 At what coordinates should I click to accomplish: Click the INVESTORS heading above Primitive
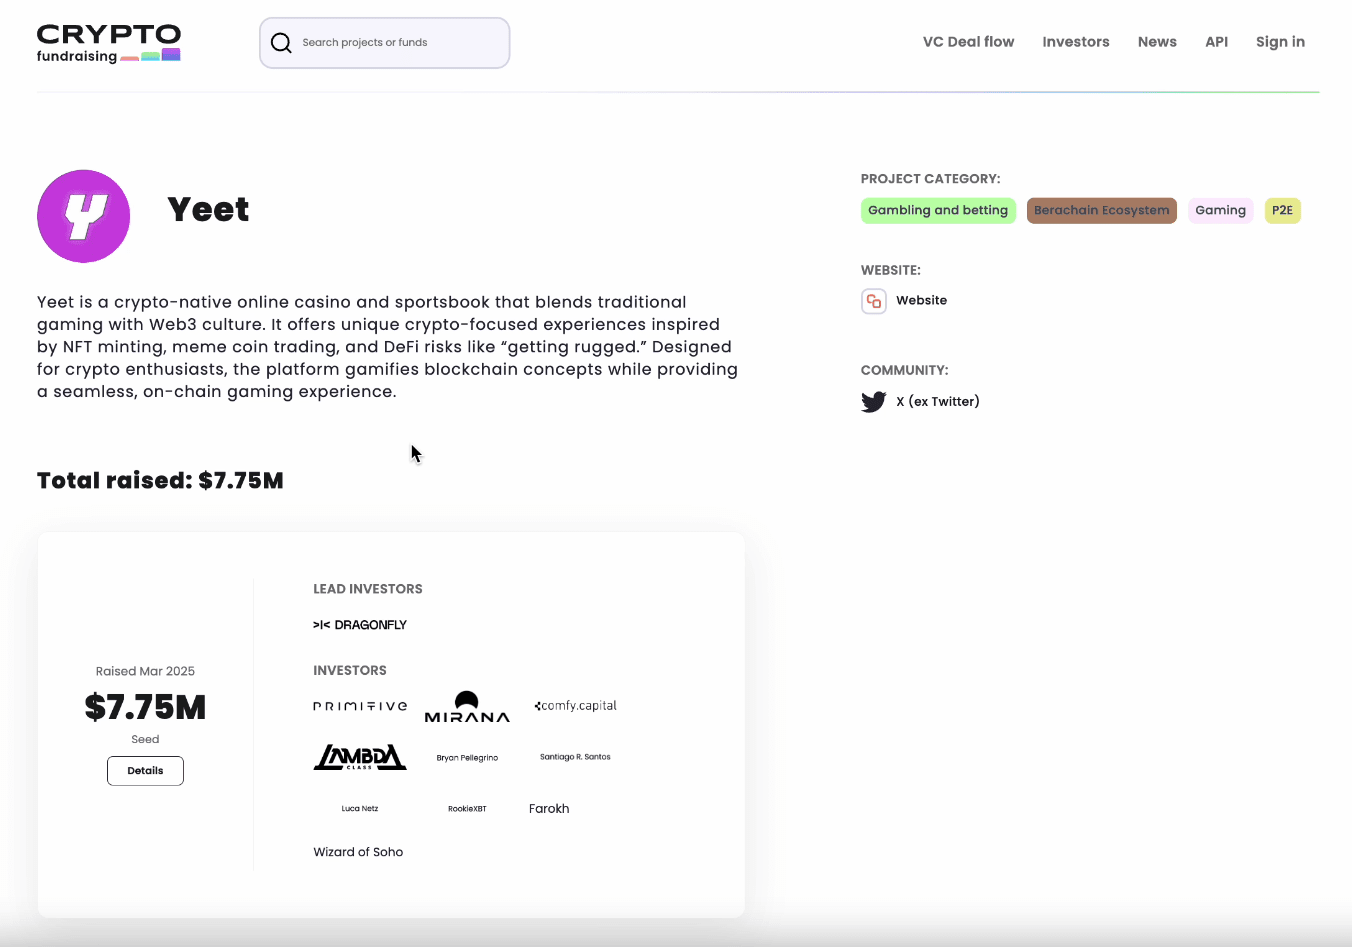coord(350,671)
